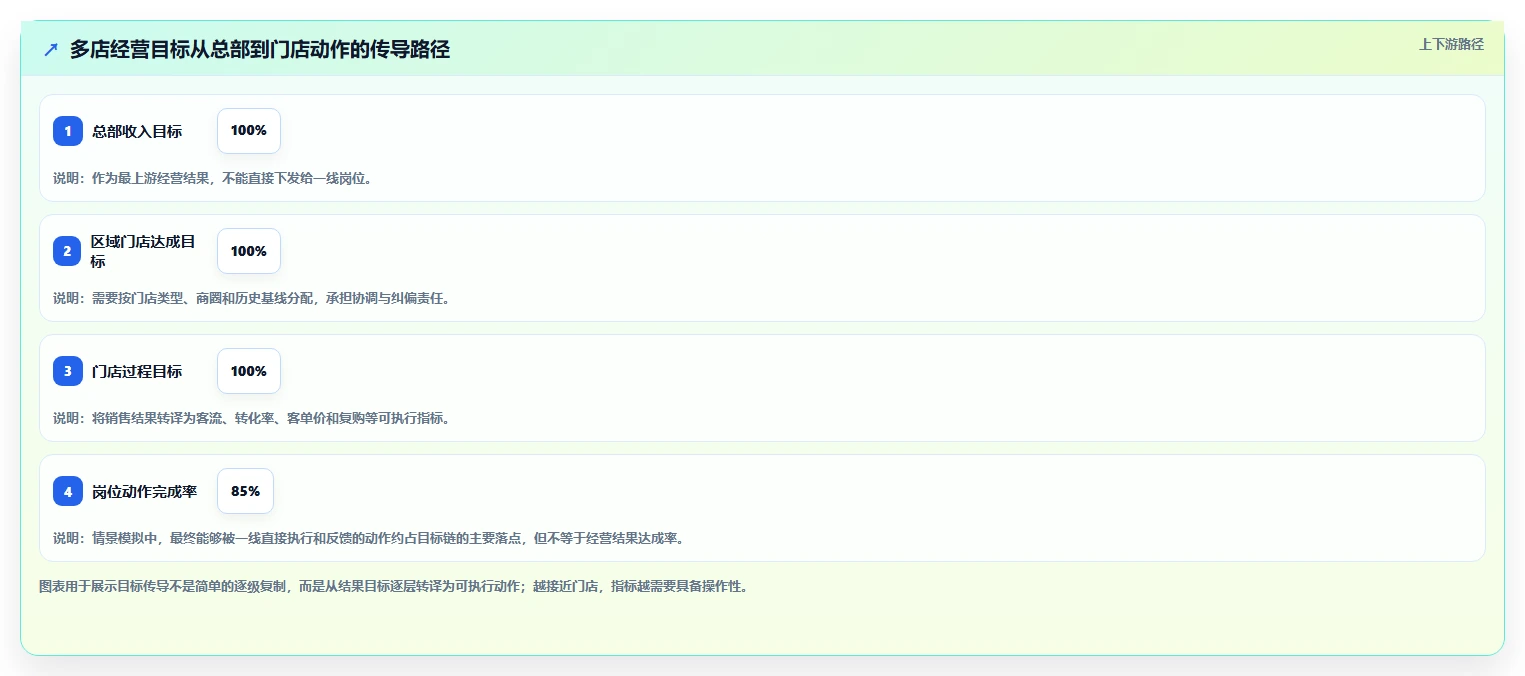Click the note starting 说明：作为最上游经营结果
The width and height of the screenshot is (1525, 676).
point(213,178)
